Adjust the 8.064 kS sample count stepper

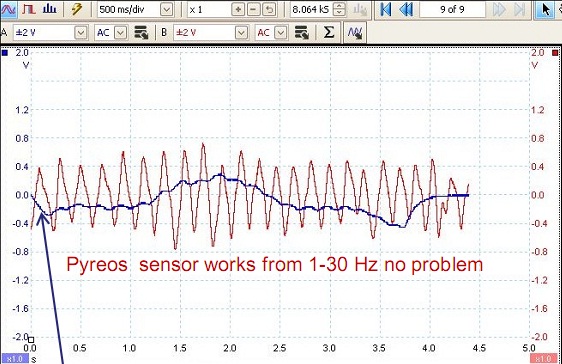339,10
